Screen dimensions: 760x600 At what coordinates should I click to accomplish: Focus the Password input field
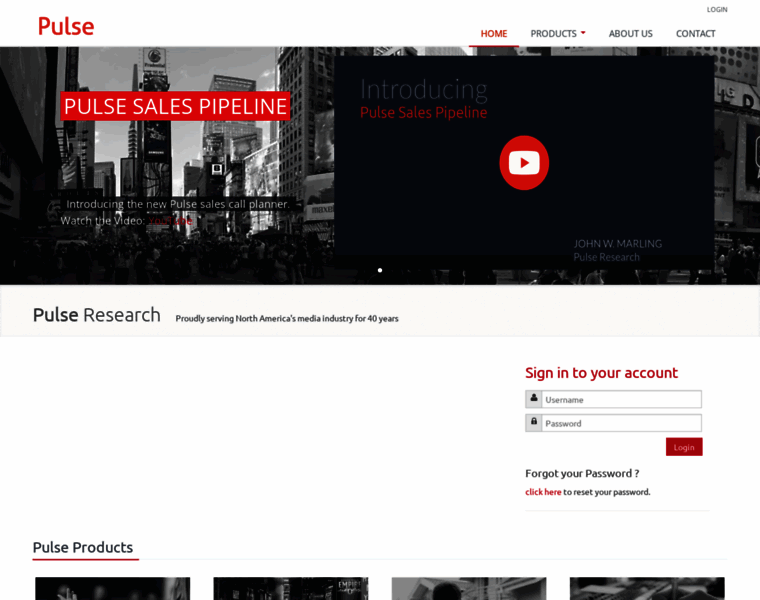pyautogui.click(x=621, y=423)
